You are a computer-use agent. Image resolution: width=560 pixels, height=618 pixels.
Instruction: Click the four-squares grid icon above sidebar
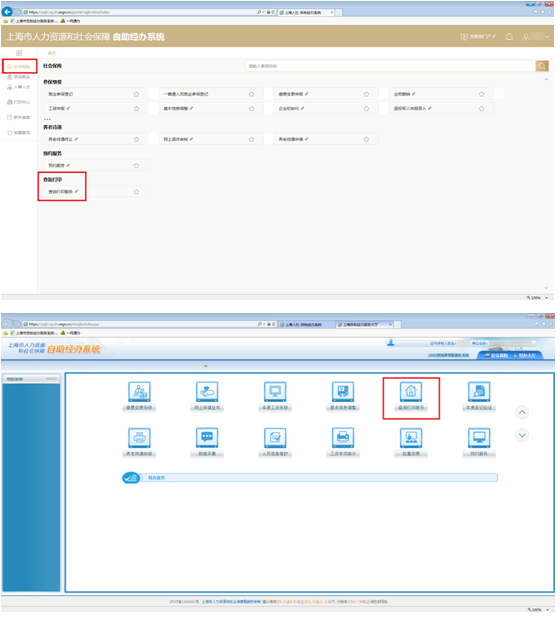19,53
